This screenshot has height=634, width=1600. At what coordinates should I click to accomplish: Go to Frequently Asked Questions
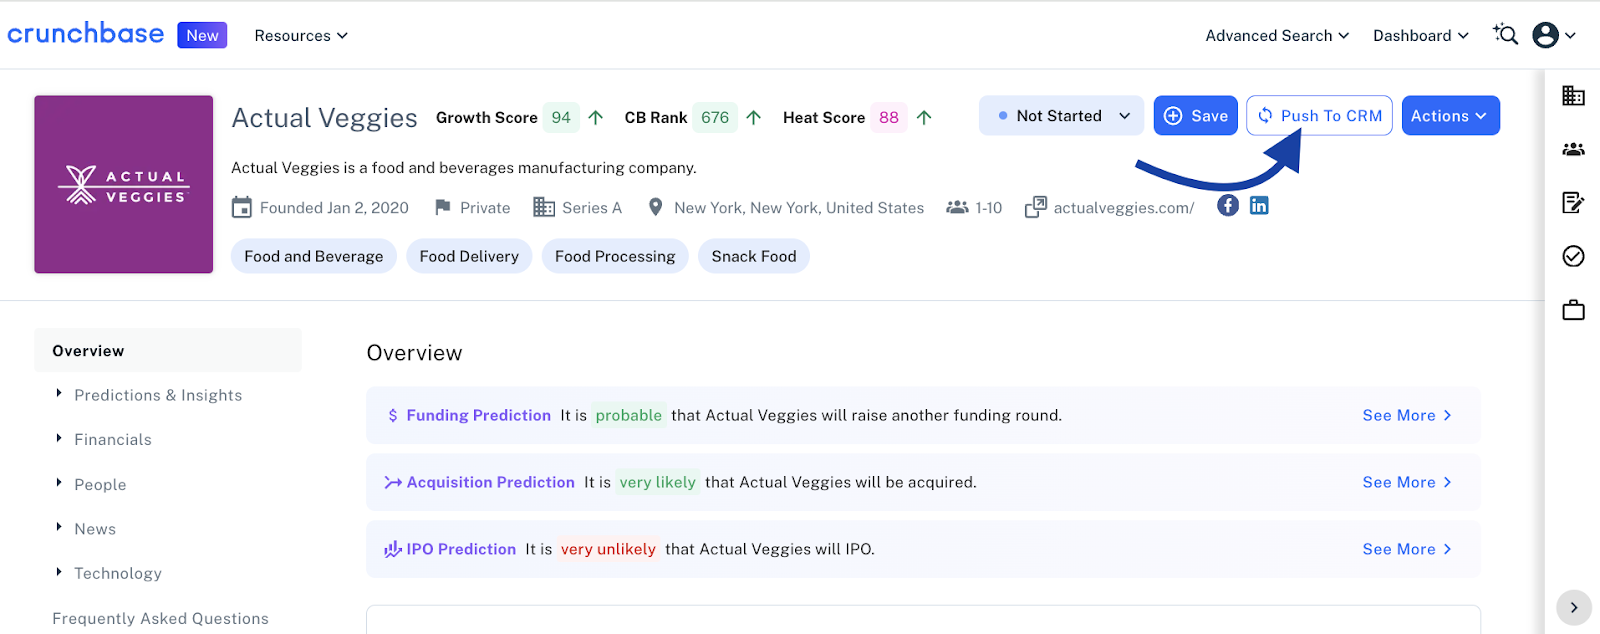click(x=160, y=618)
